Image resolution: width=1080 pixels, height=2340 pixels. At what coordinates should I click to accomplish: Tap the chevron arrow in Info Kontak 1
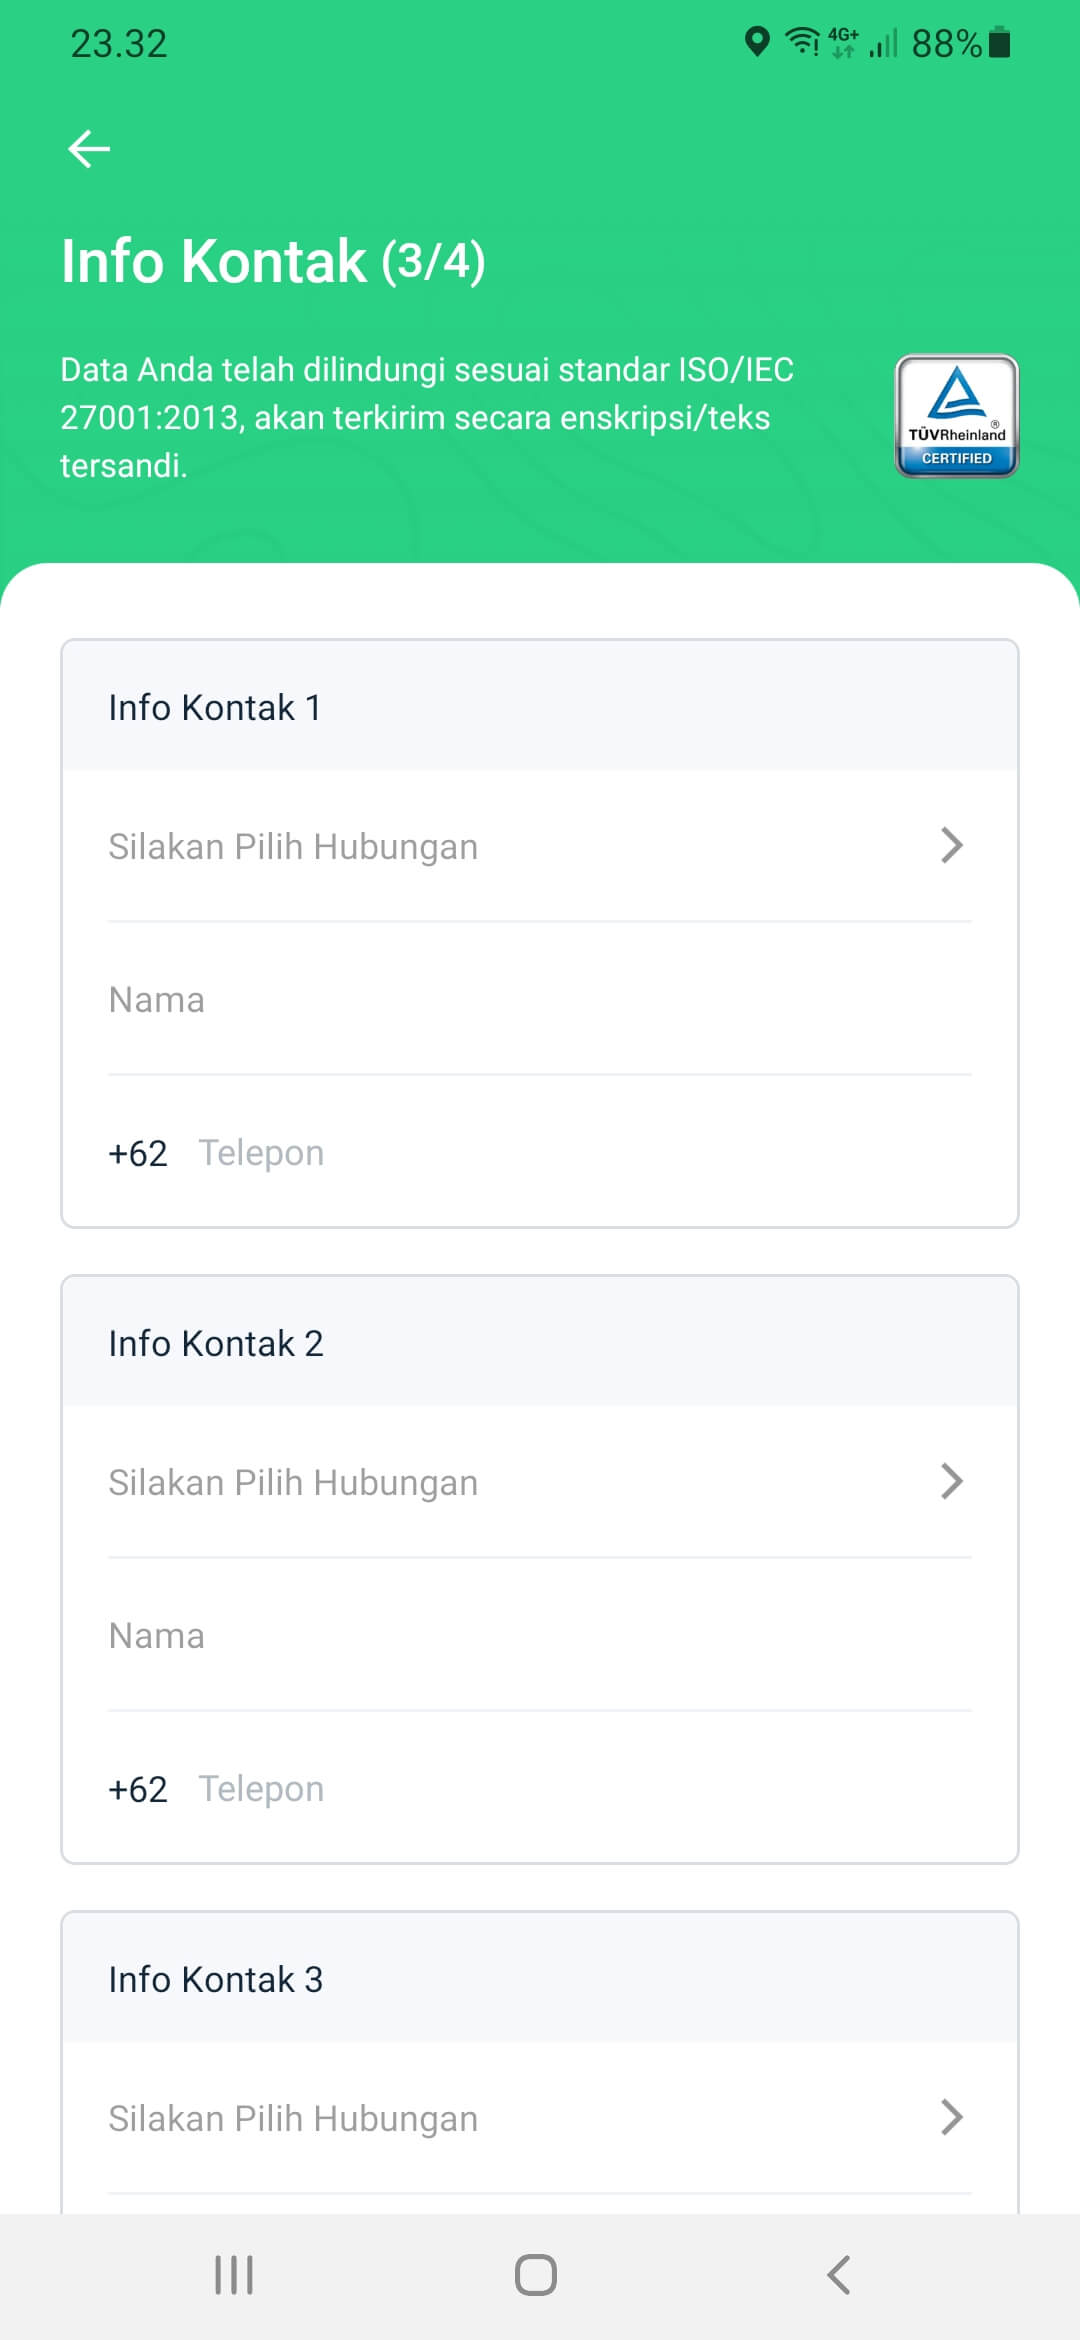[951, 846]
